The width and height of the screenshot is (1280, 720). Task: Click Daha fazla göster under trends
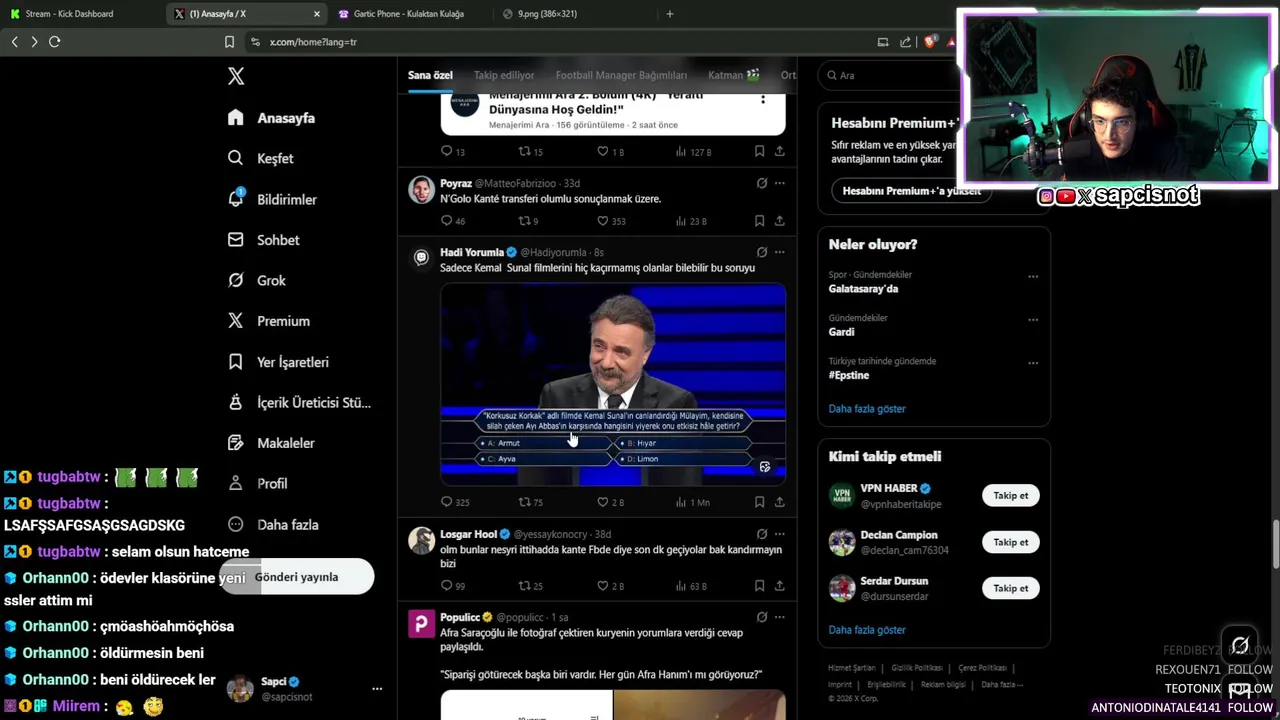pyautogui.click(x=867, y=408)
